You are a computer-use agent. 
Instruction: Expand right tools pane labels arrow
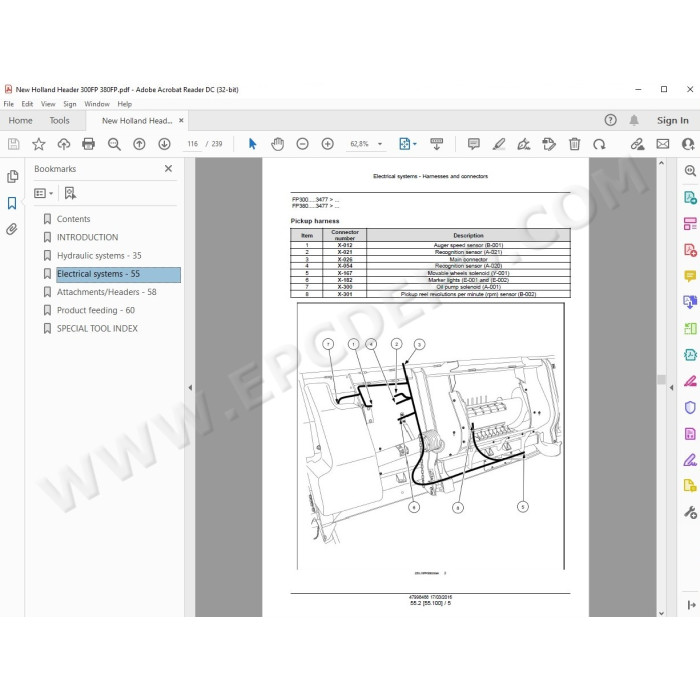click(691, 605)
